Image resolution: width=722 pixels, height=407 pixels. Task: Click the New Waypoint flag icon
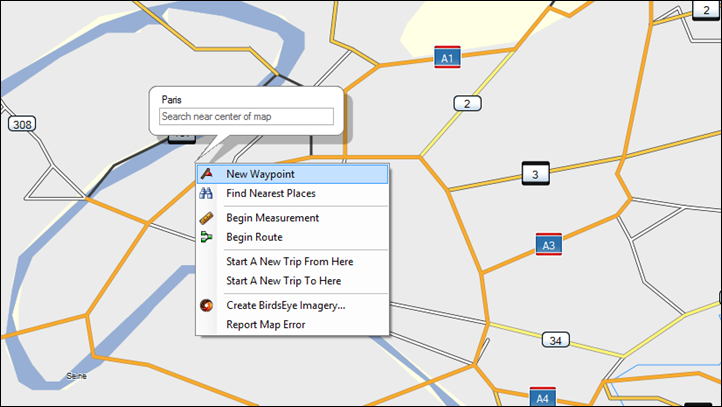207,174
